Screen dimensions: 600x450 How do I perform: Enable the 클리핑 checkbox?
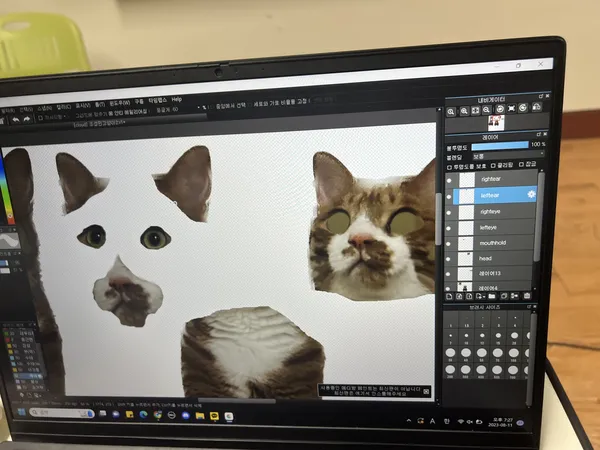(x=493, y=166)
